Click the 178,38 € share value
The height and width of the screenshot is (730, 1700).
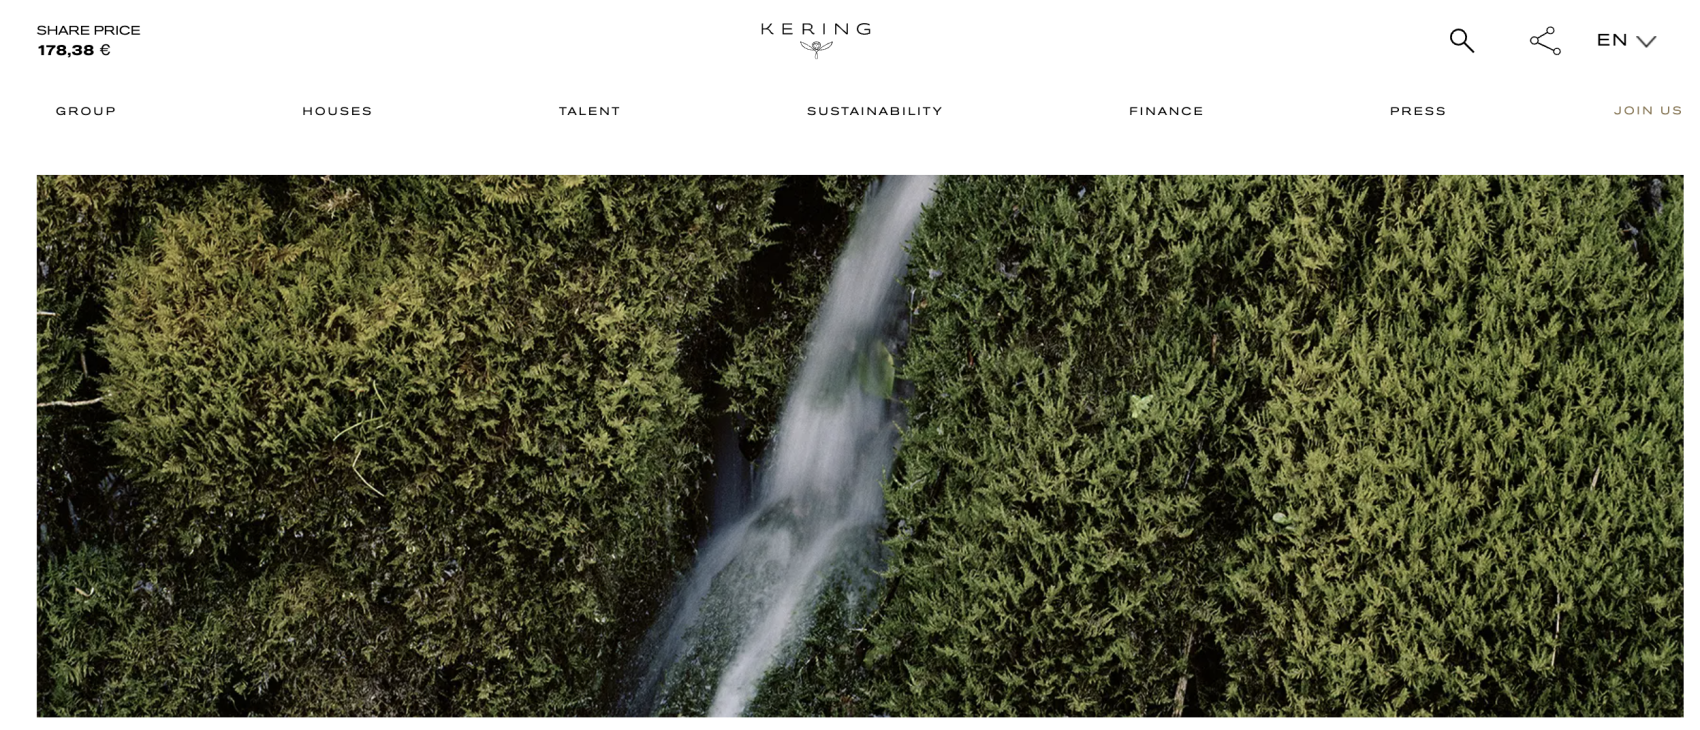(x=74, y=50)
